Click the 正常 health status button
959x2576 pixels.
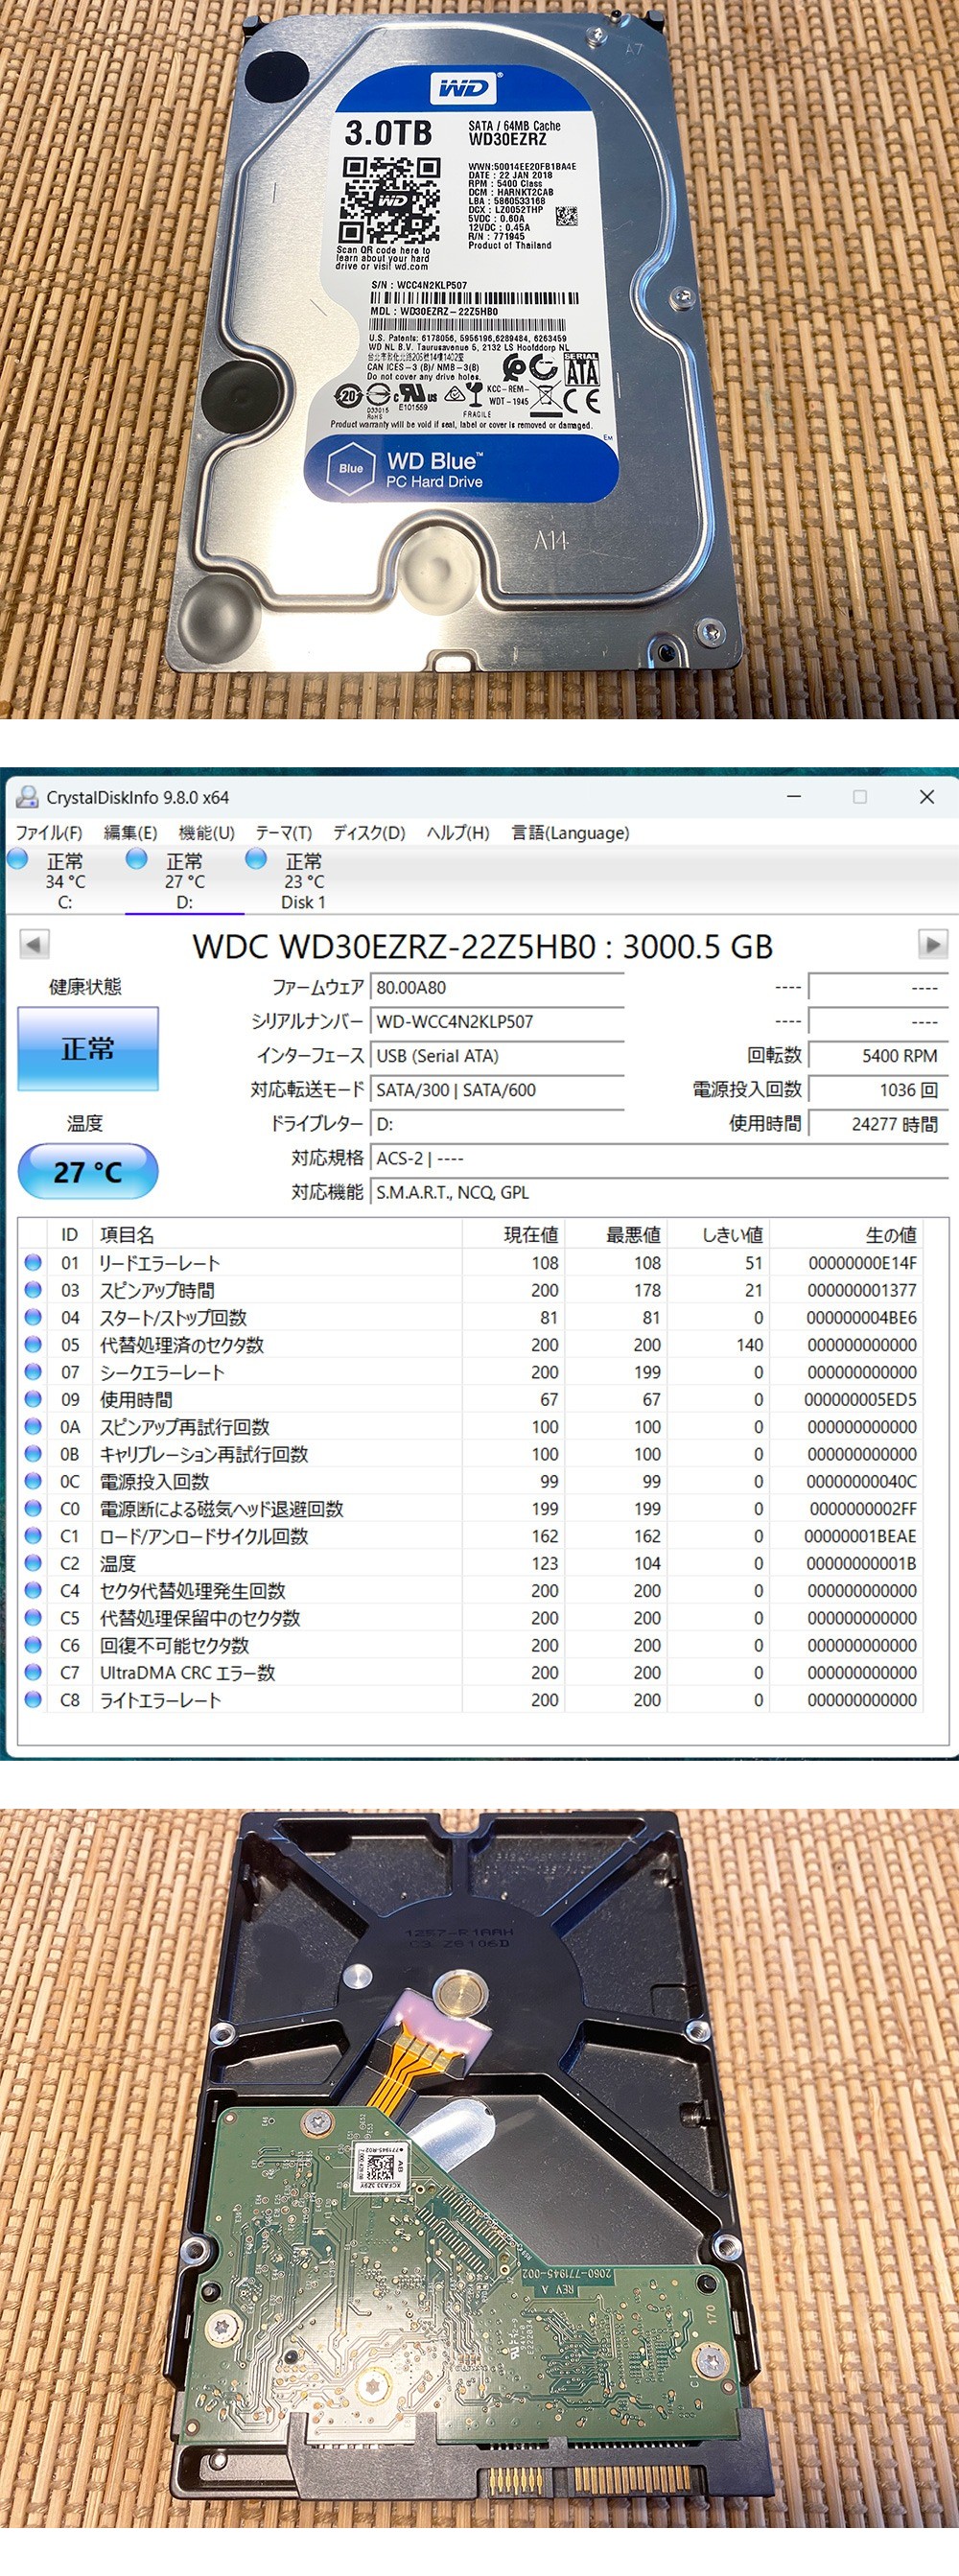pyautogui.click(x=88, y=1048)
